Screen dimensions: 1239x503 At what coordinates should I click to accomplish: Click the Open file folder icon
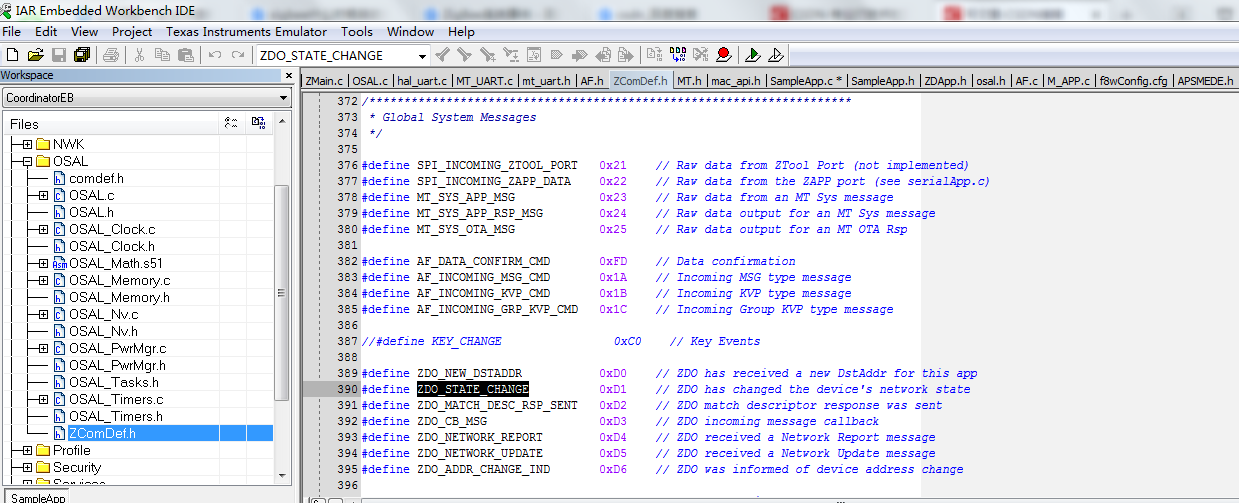tap(36, 55)
